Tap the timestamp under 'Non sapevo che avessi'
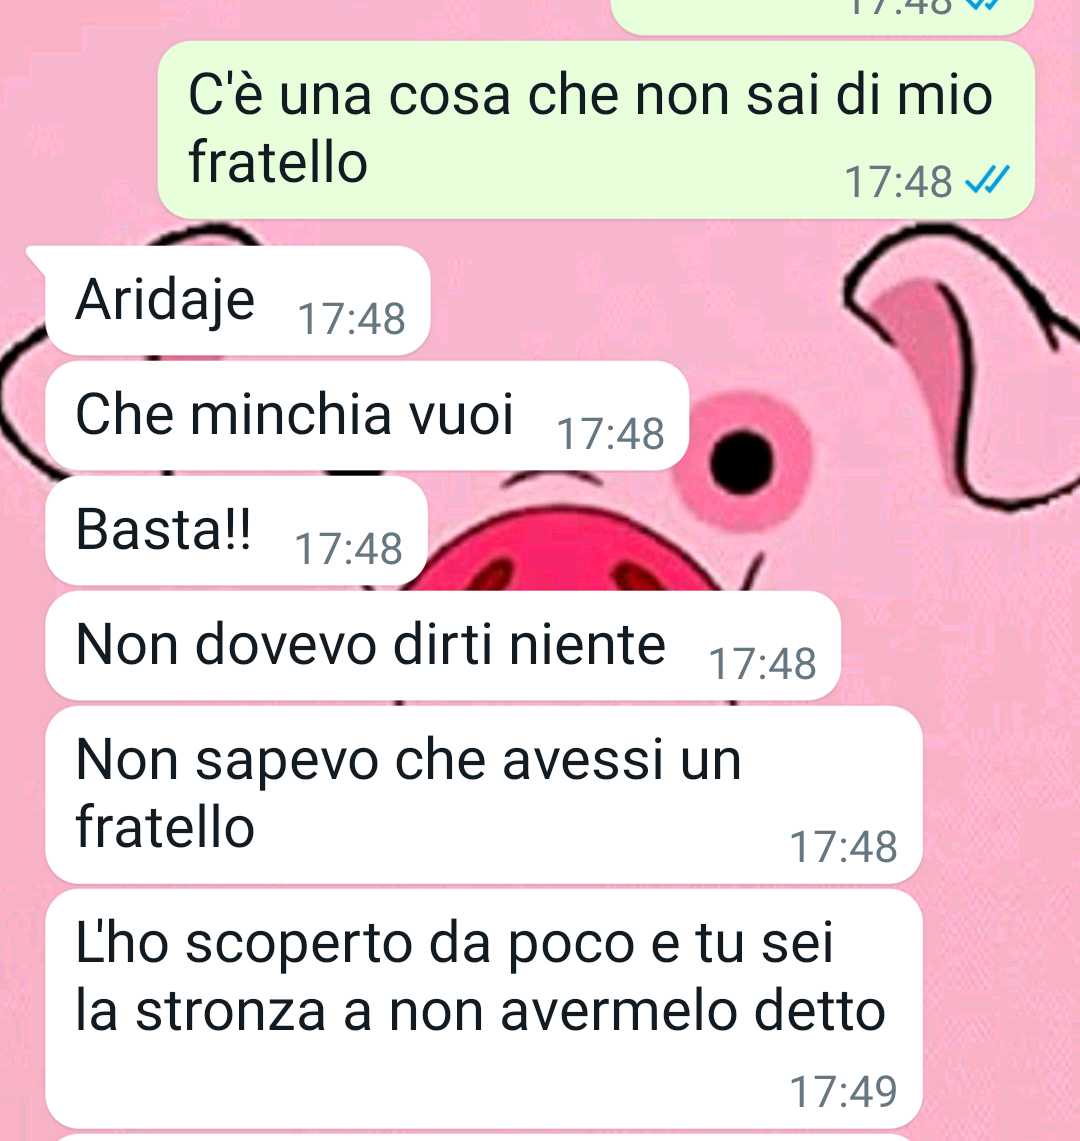Viewport: 1080px width, 1141px height. [843, 847]
